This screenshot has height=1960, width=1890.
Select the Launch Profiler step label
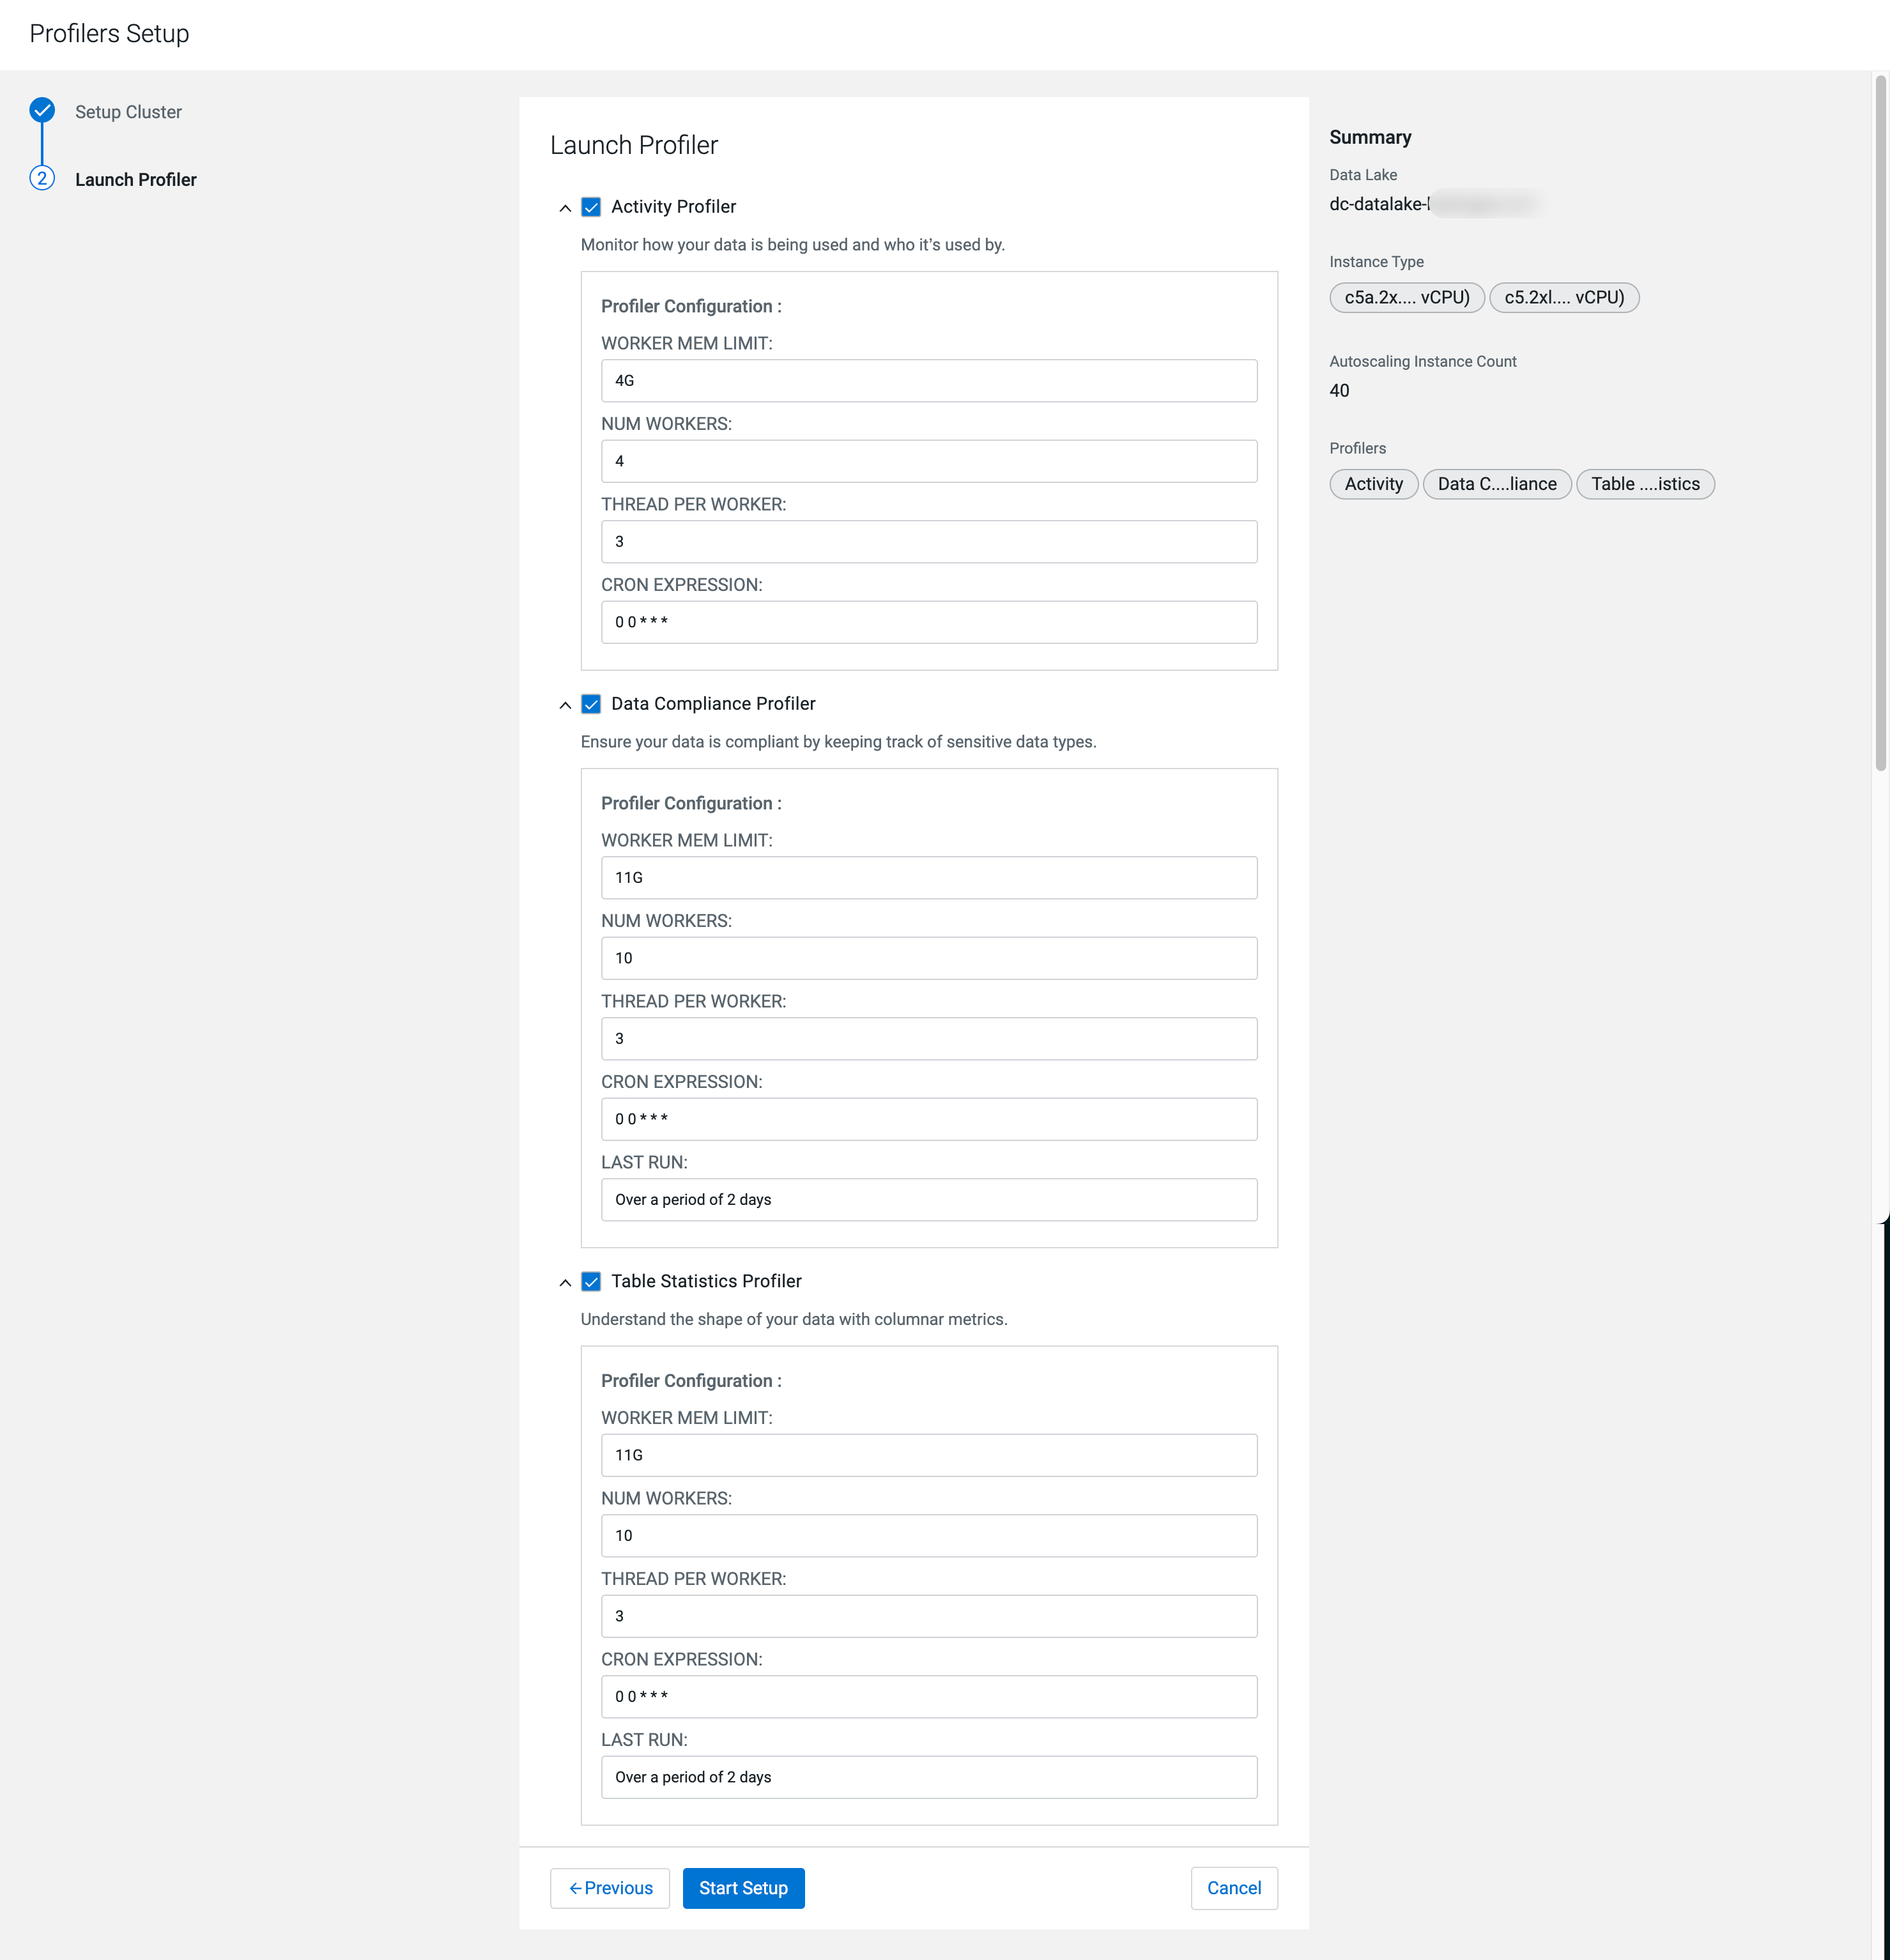[x=136, y=180]
